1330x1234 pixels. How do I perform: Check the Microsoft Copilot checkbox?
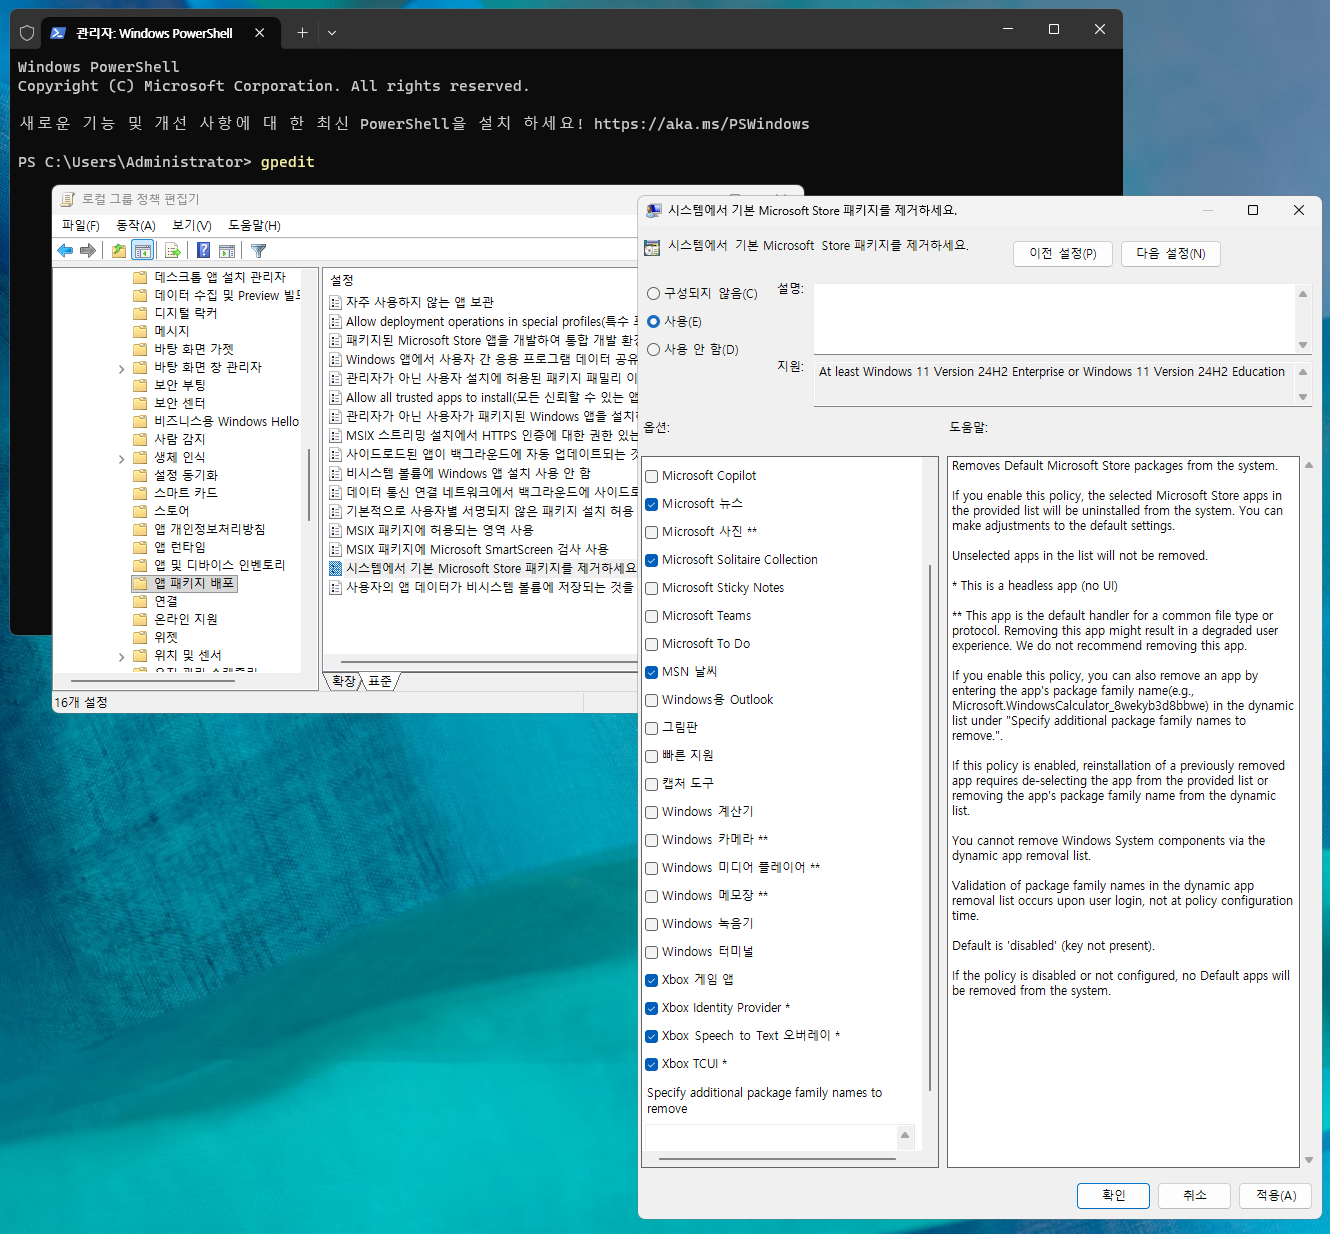[652, 477]
